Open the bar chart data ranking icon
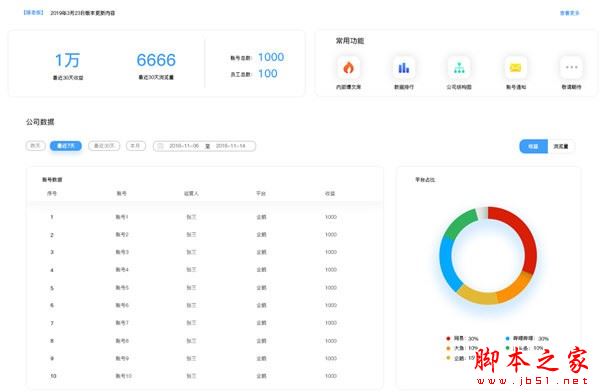The width and height of the screenshot is (600, 392). [404, 68]
